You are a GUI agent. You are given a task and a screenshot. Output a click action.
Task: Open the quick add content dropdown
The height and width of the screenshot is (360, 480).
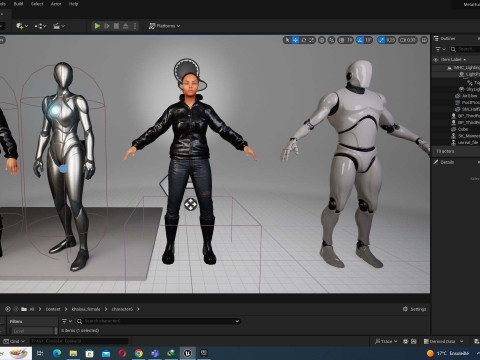click(x=22, y=26)
